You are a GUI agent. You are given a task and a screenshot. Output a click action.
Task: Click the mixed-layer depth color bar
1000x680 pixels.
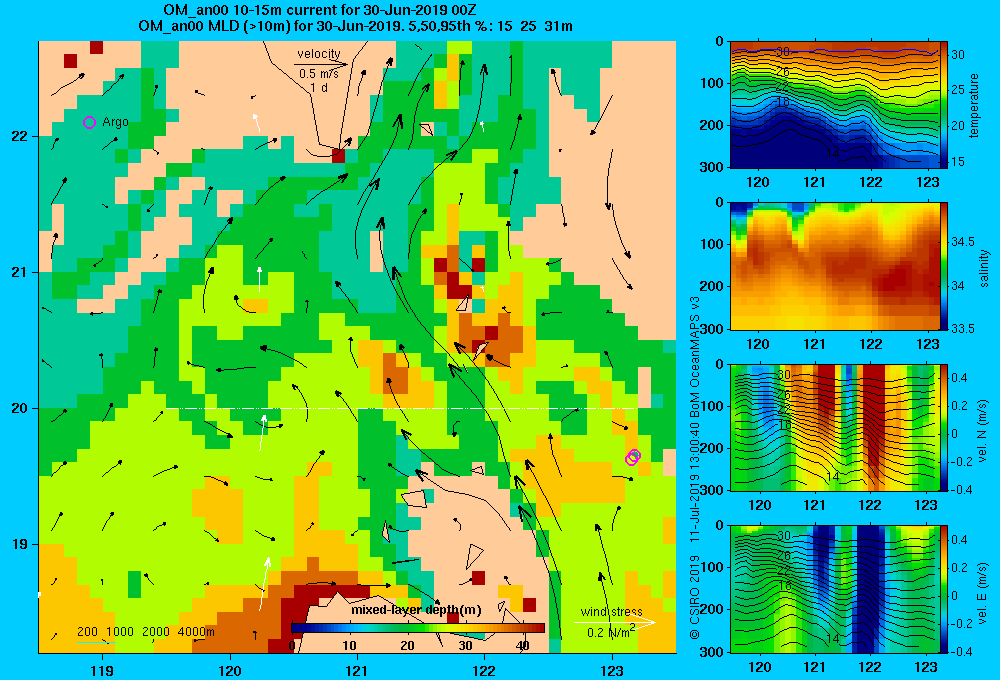click(418, 628)
